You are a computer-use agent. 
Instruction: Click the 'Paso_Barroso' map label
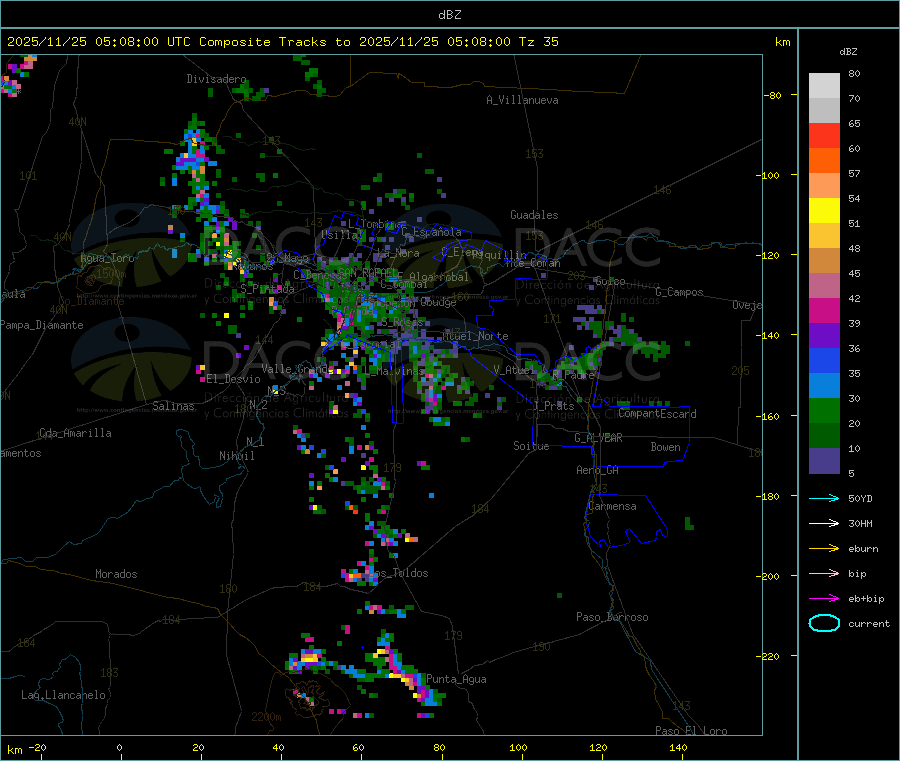[612, 617]
